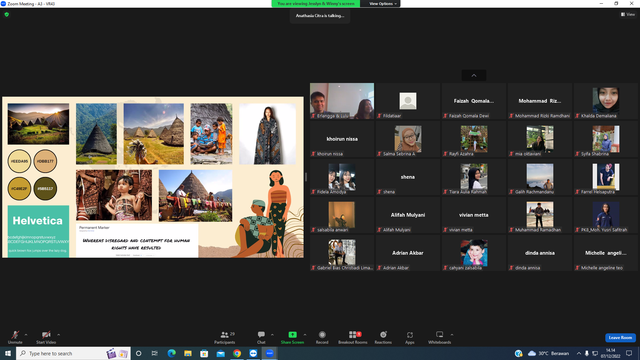This screenshot has width=640, height=360.
Task: Collapse gallery with the up chevron
Action: [x=474, y=76]
